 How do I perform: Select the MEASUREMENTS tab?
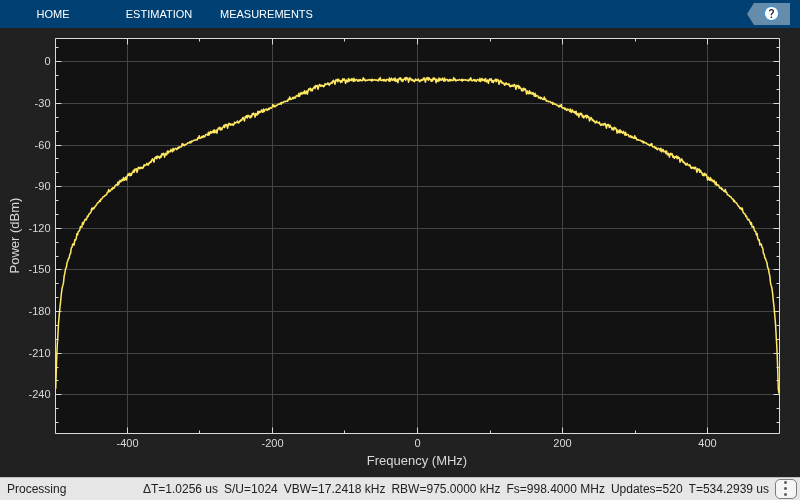(266, 14)
